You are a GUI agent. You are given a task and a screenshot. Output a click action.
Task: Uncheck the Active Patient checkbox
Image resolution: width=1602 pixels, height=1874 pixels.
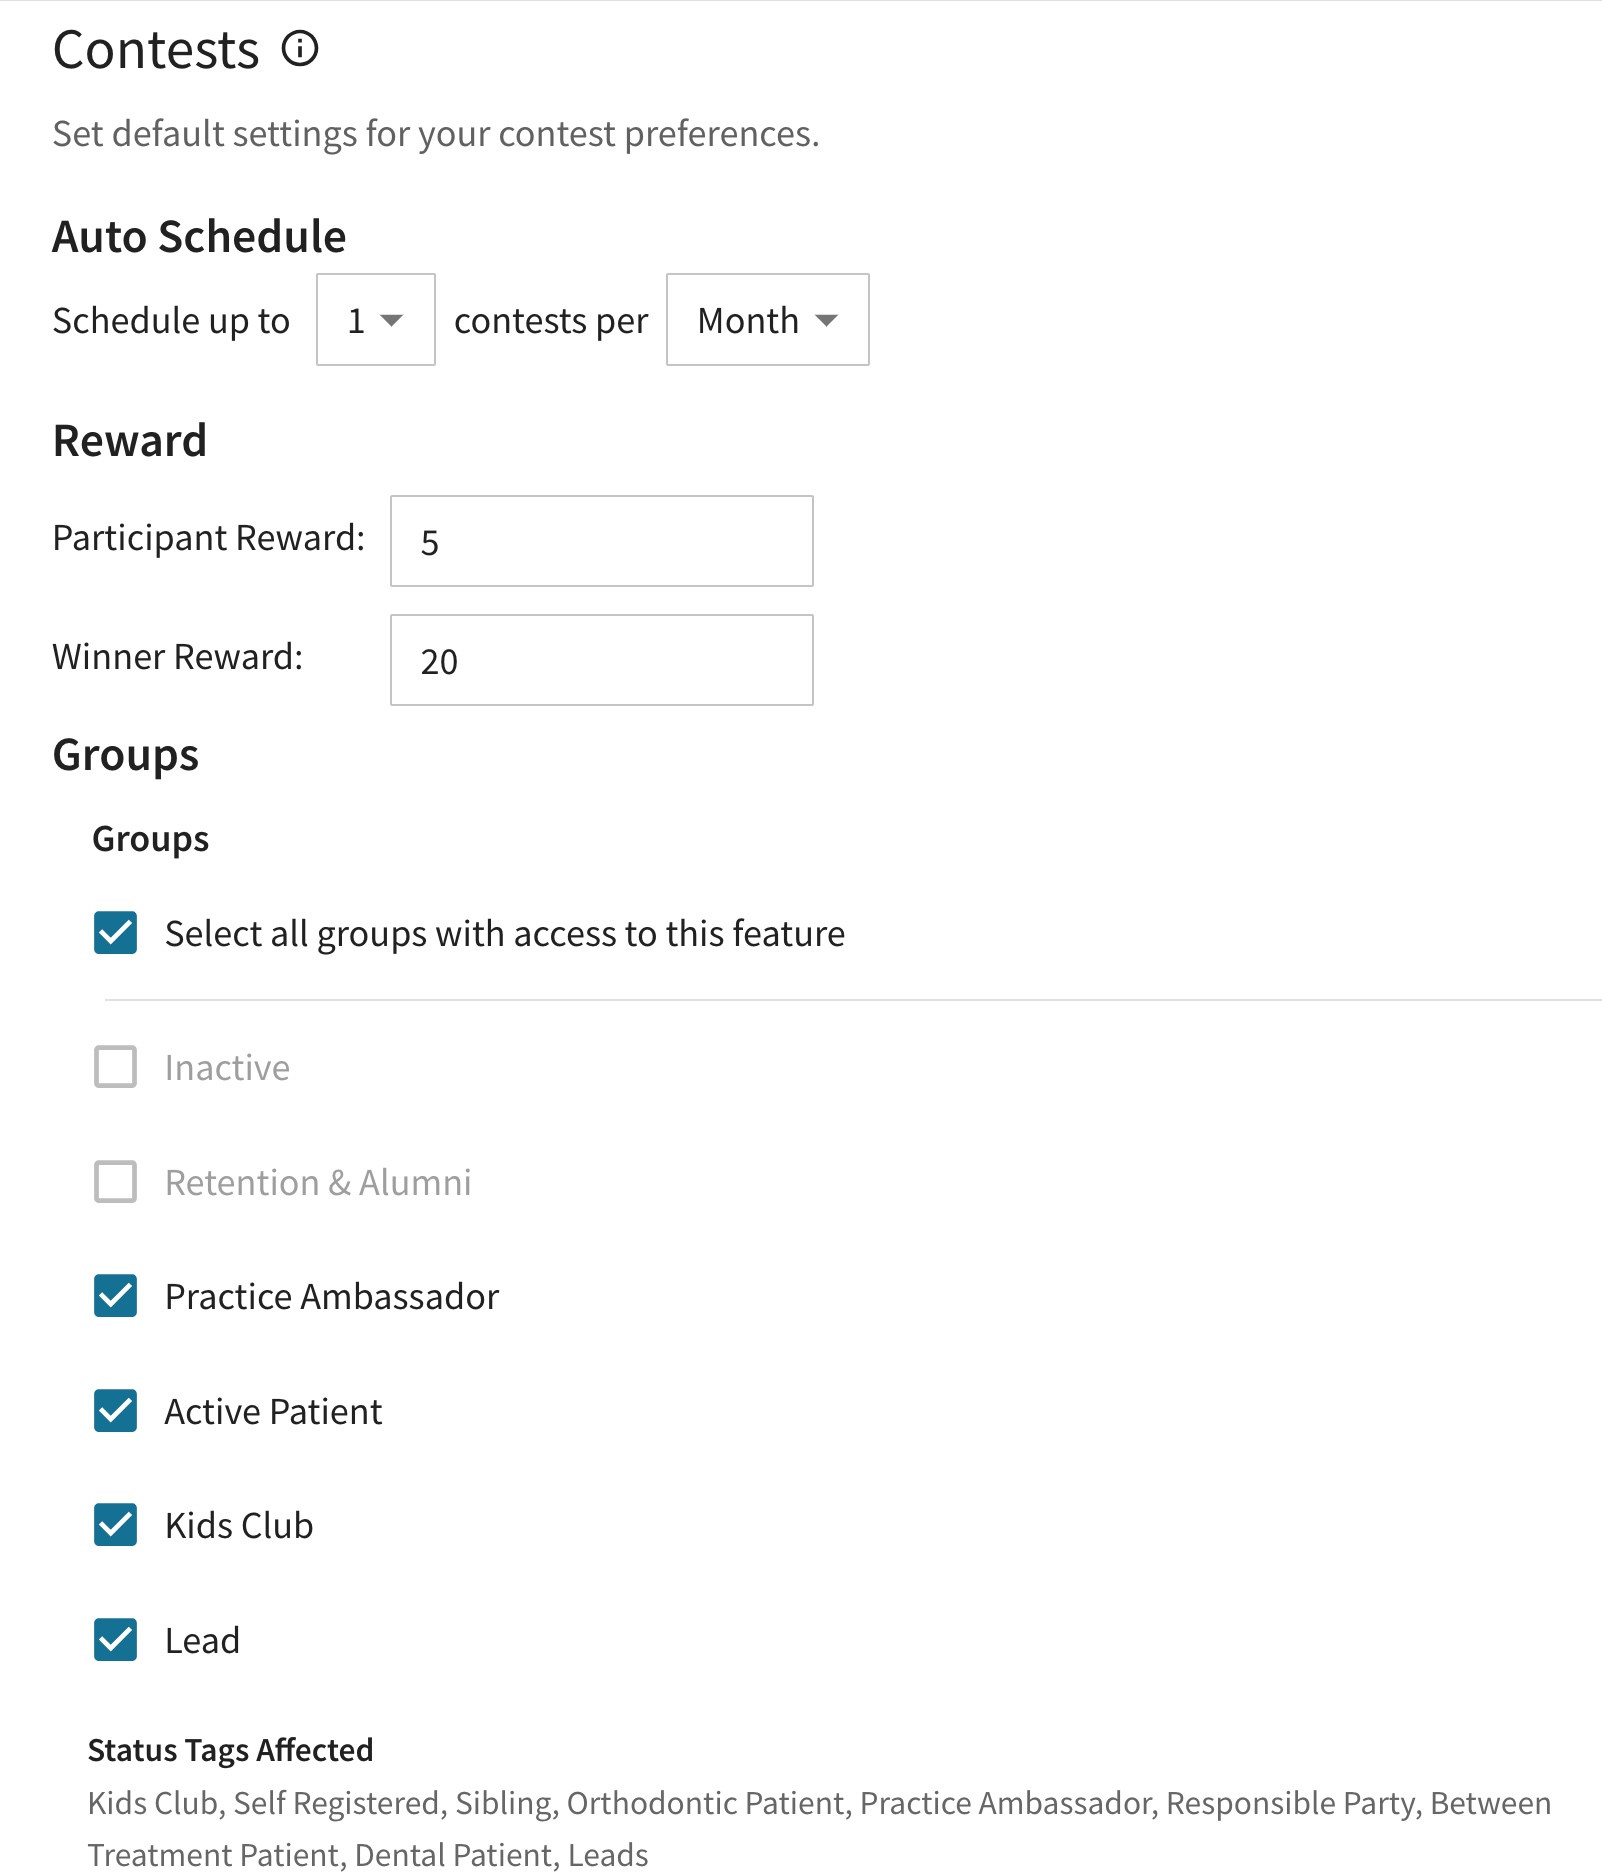[116, 1411]
